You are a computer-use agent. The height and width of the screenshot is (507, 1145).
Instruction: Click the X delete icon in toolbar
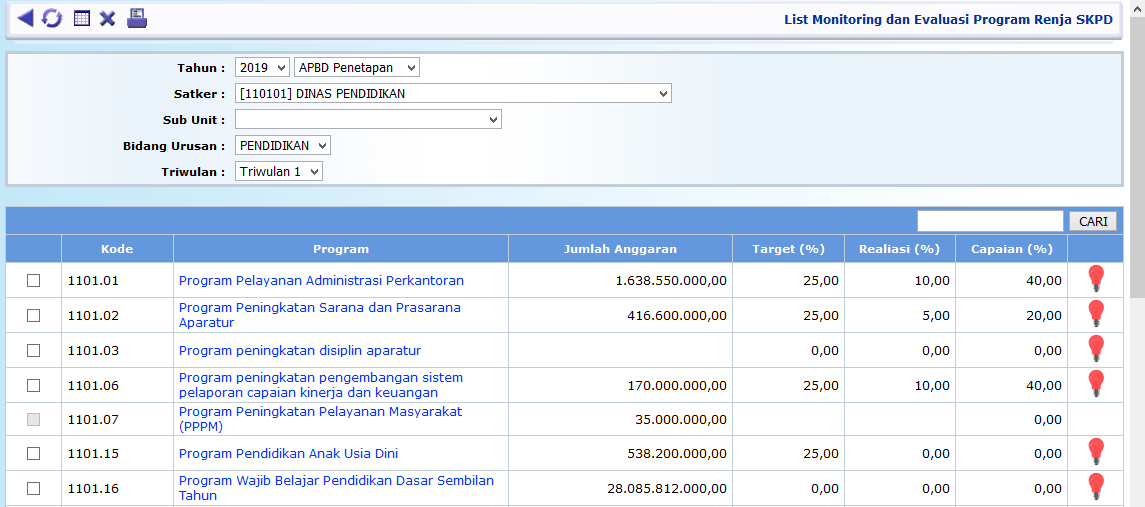click(x=108, y=19)
